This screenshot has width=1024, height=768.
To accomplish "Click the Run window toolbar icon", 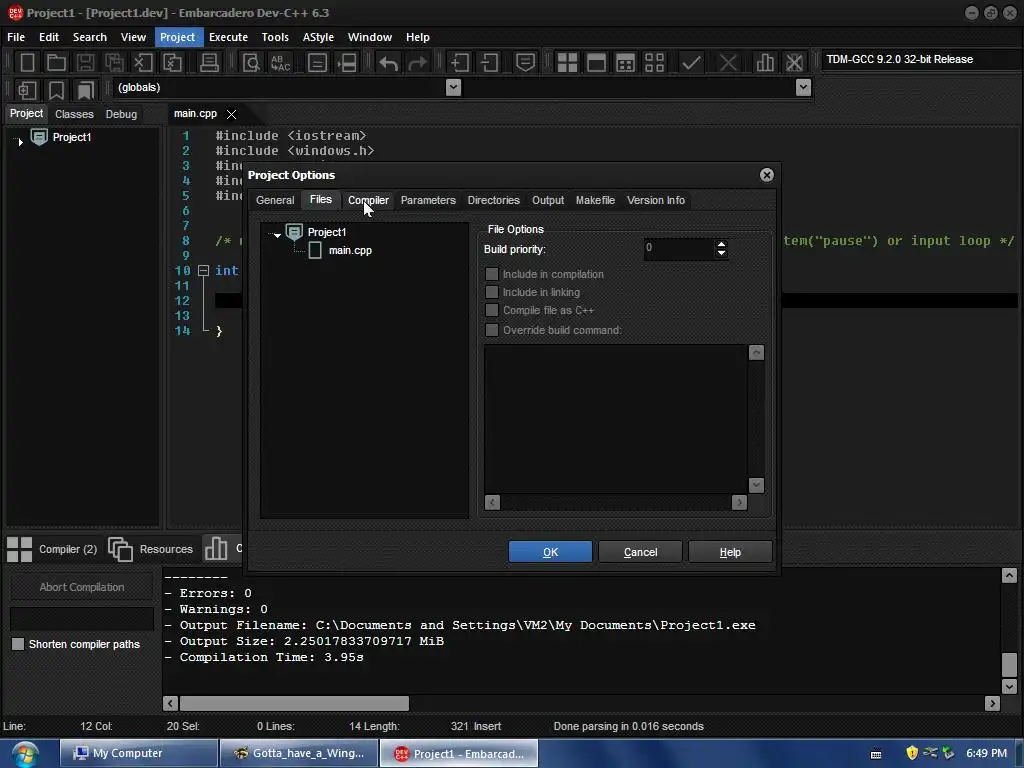I will tap(596, 63).
